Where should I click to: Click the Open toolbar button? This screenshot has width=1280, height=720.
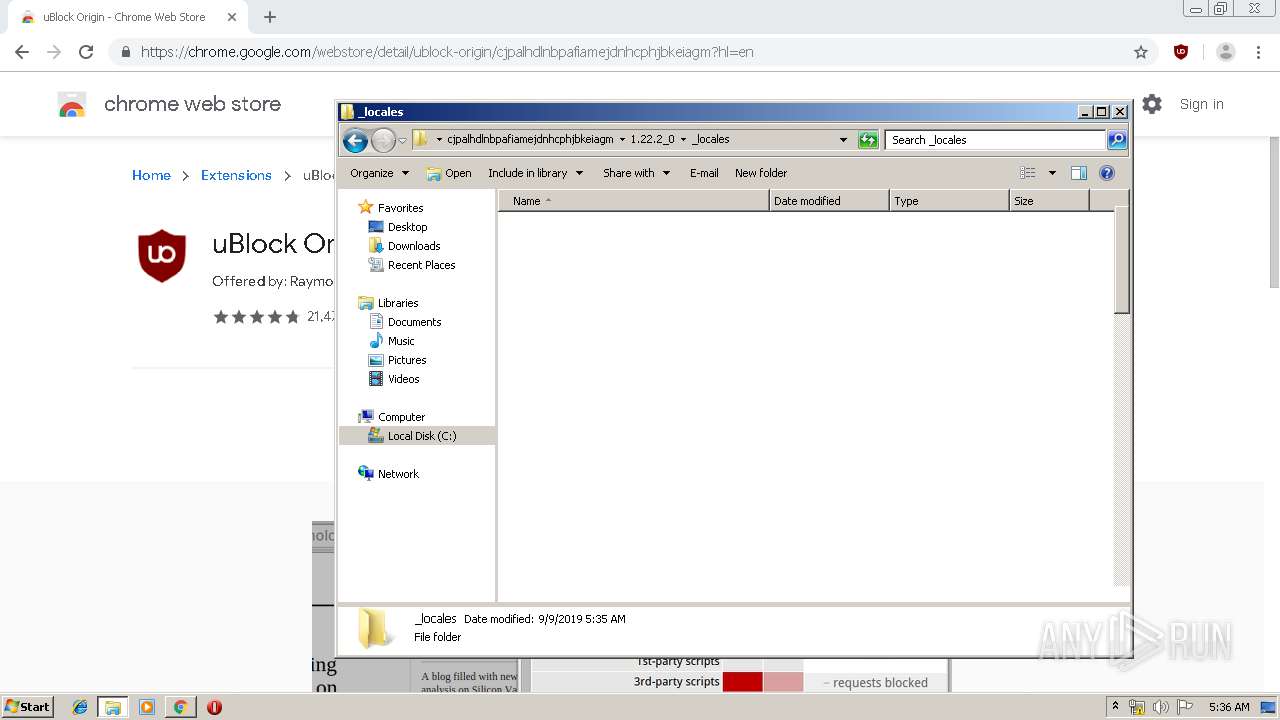449,173
